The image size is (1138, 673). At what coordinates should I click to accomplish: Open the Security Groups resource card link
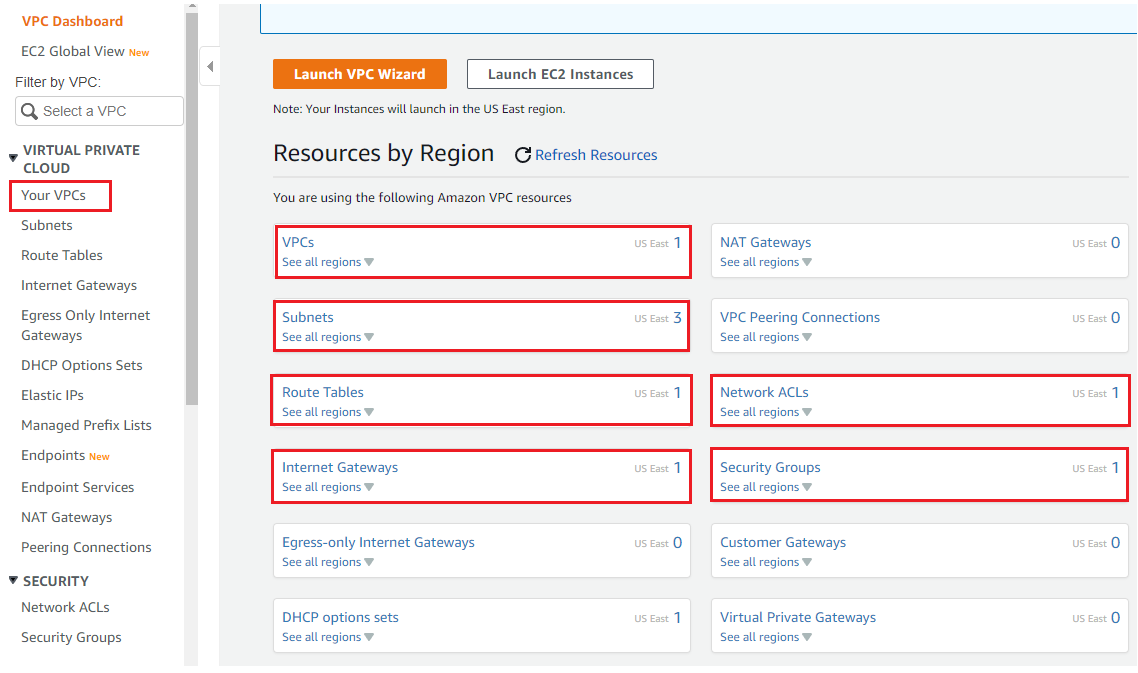click(x=770, y=468)
